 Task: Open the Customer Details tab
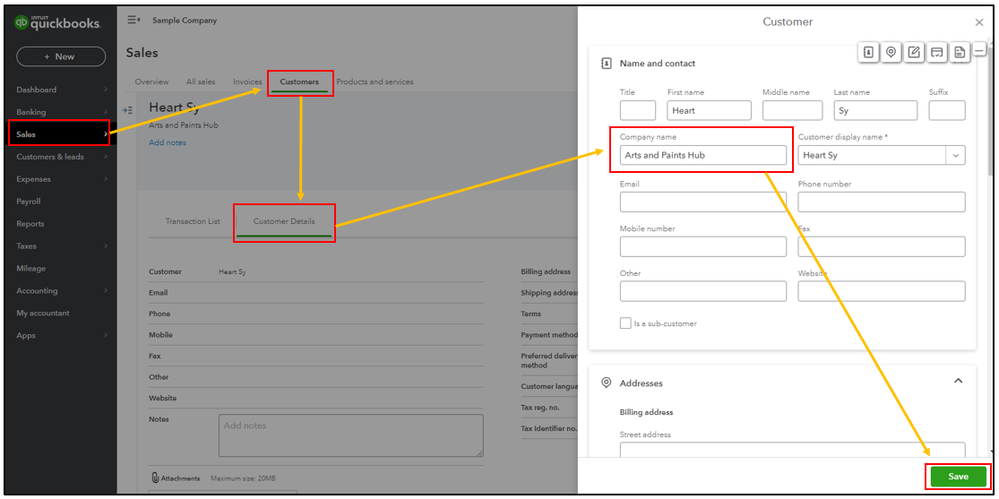tap(284, 221)
